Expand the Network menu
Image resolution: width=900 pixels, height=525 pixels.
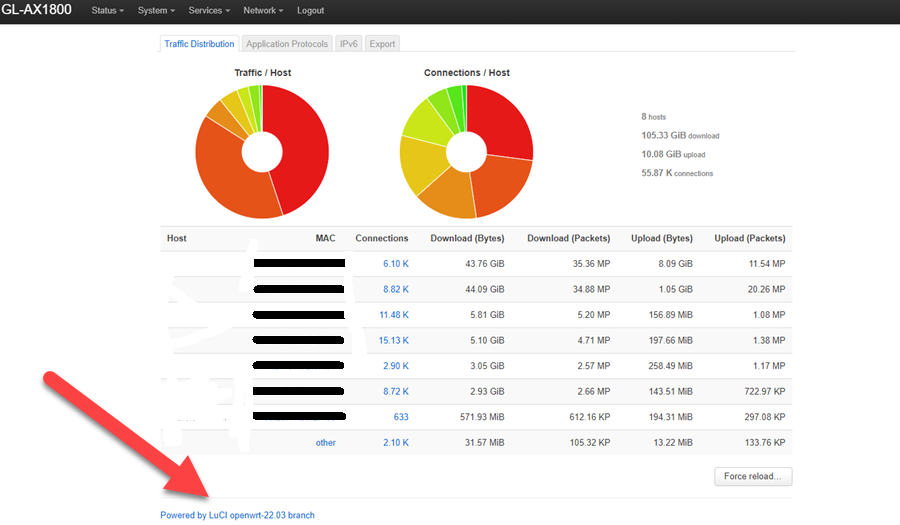[x=263, y=10]
